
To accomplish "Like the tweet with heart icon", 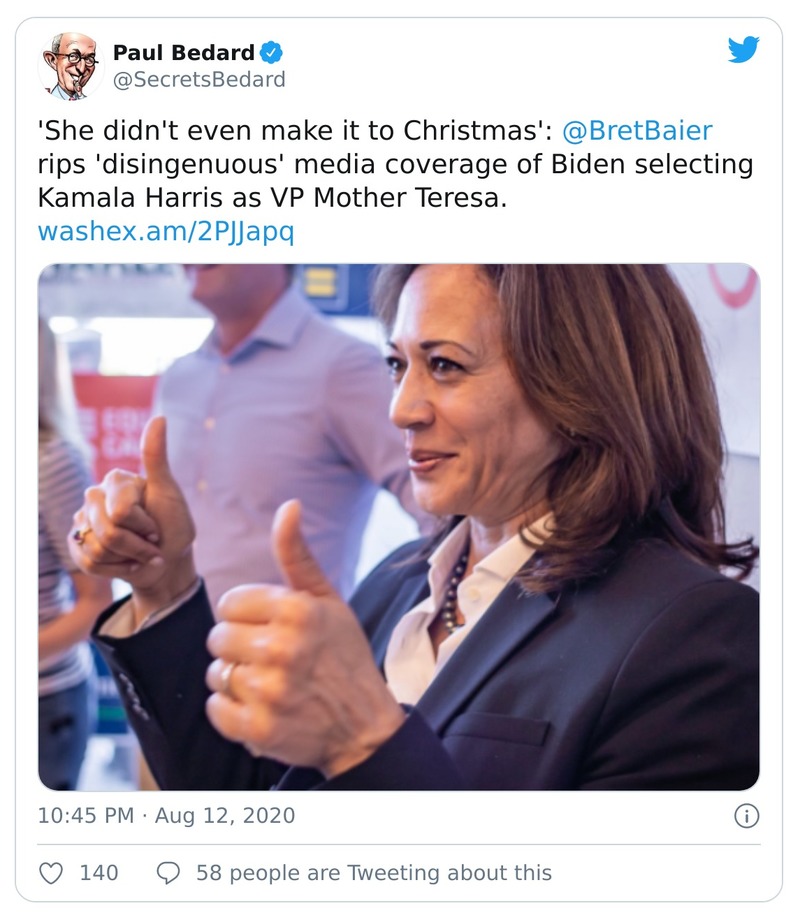I will (51, 873).
